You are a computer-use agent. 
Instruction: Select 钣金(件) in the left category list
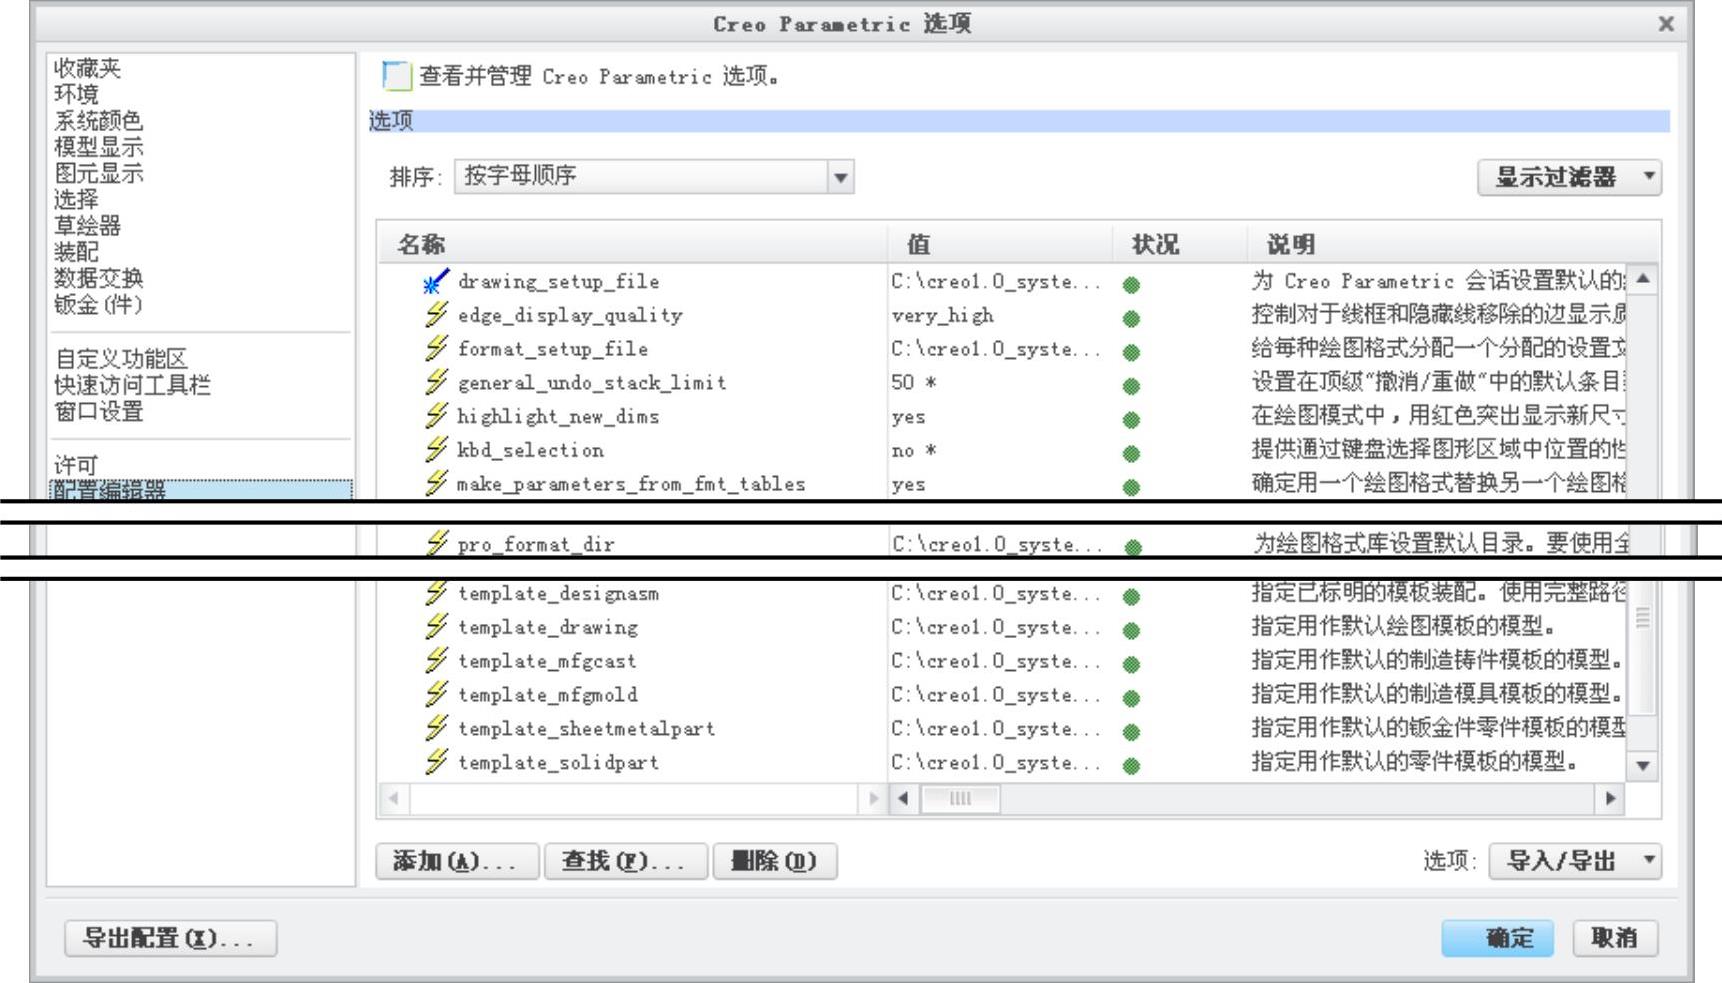pos(98,304)
